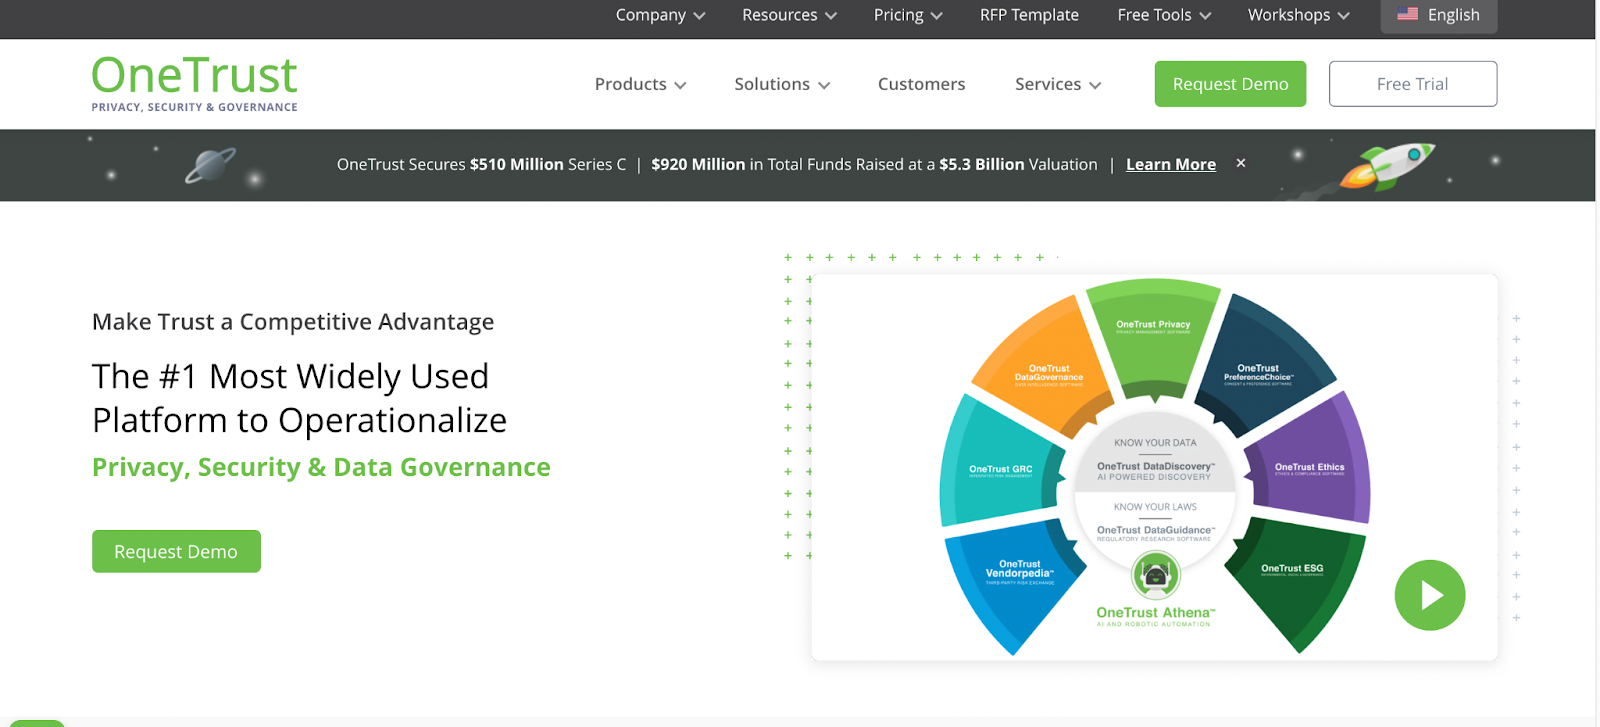Open the RFP Template page

click(x=1029, y=15)
